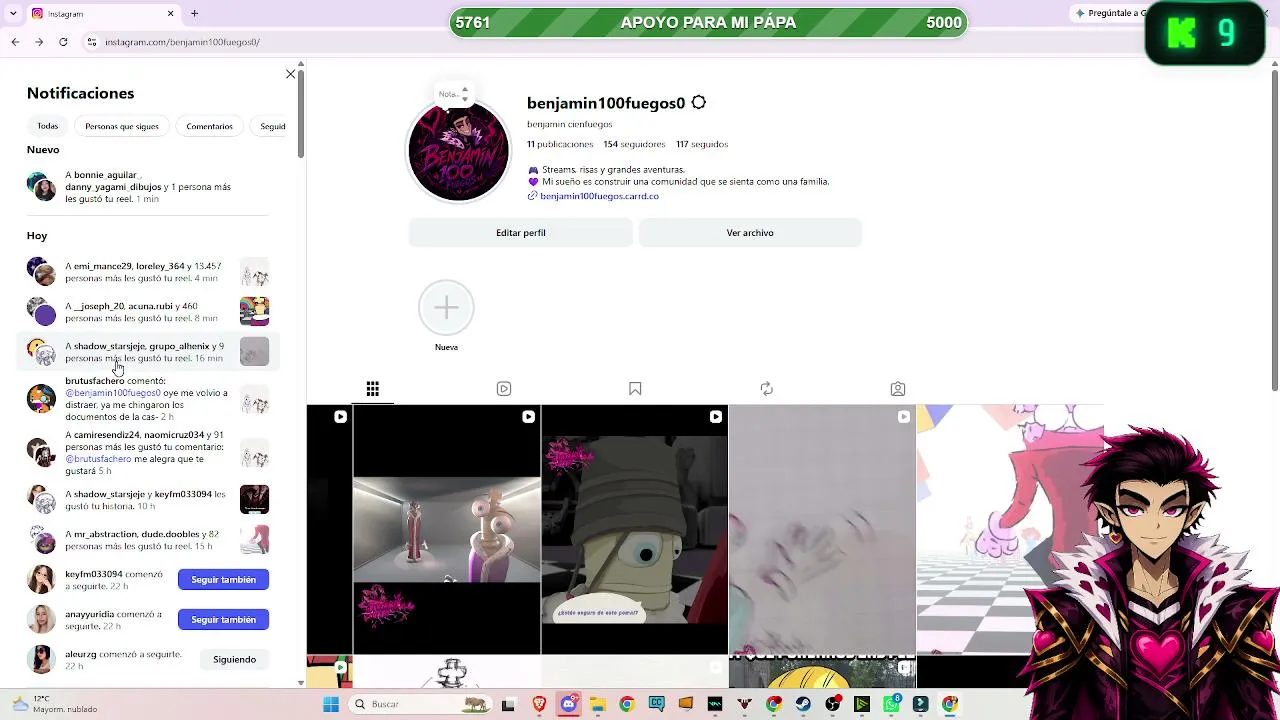1280x720 pixels.
Task: Open the profile settings gear icon
Action: coord(699,103)
